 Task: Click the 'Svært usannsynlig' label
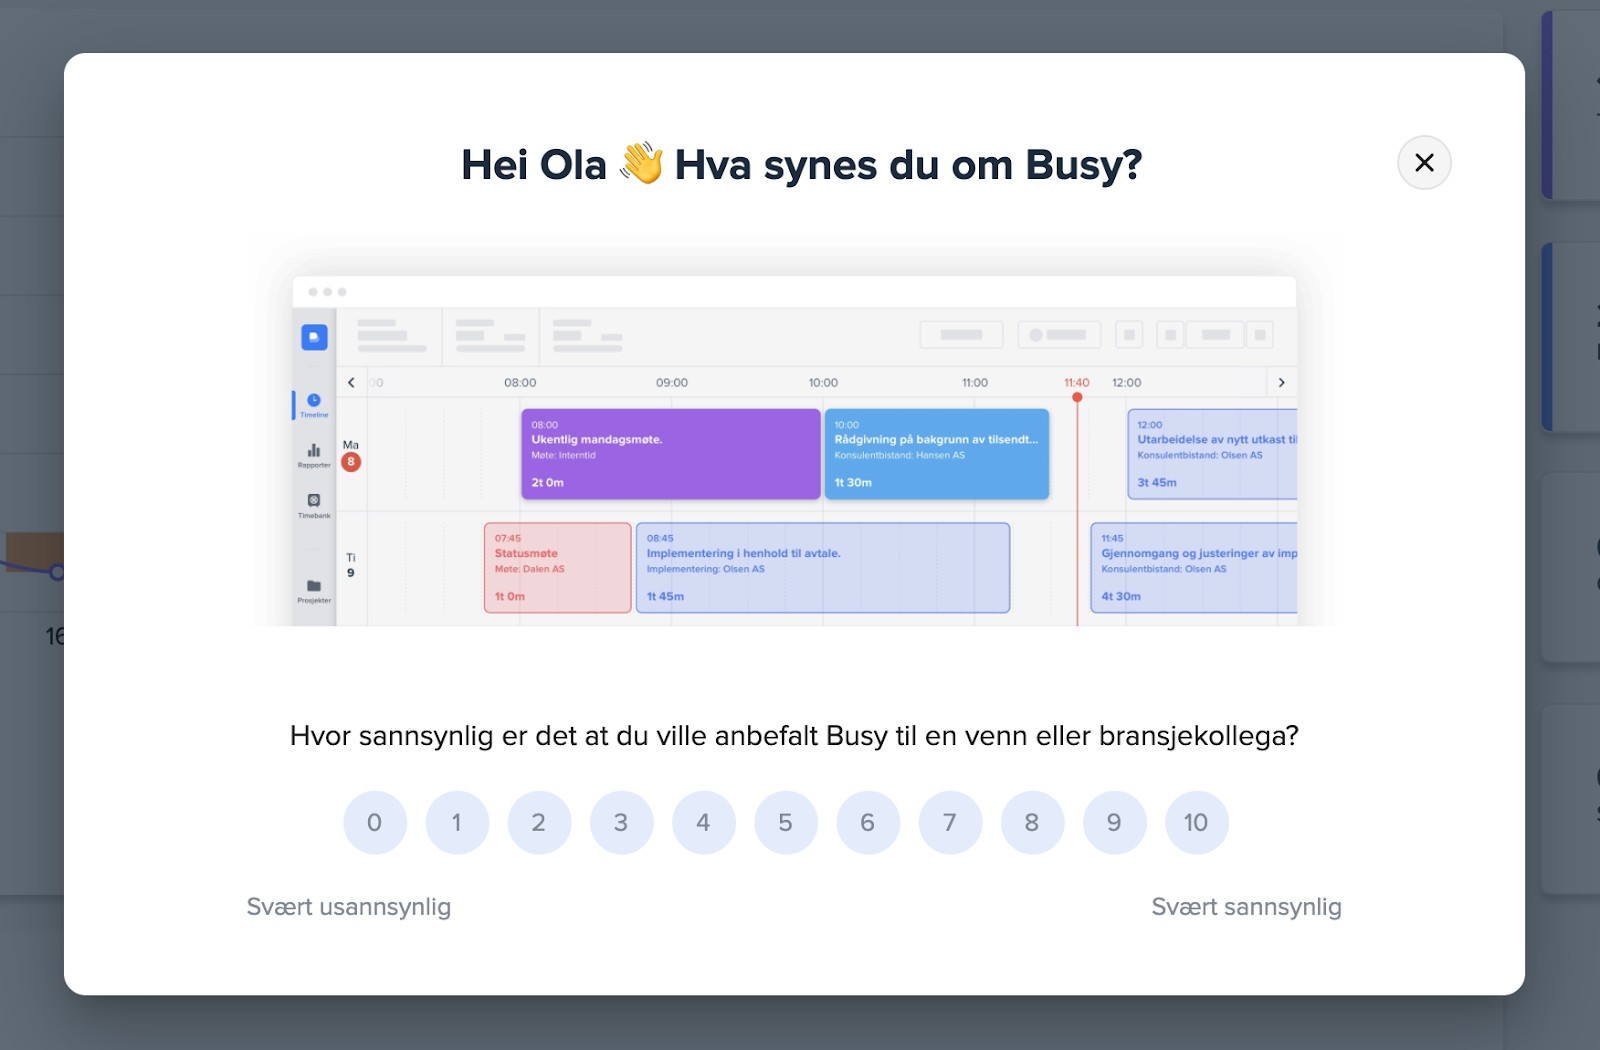point(349,907)
